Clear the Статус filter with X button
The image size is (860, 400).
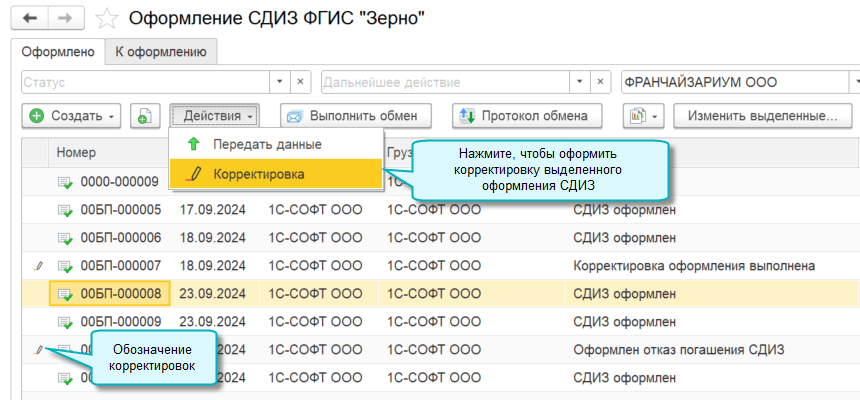[x=300, y=82]
